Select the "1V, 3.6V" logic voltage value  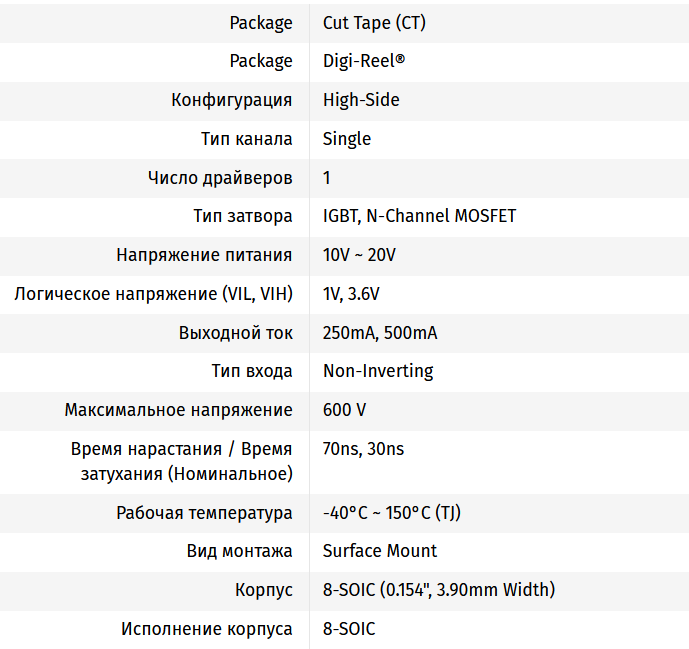coord(351,294)
